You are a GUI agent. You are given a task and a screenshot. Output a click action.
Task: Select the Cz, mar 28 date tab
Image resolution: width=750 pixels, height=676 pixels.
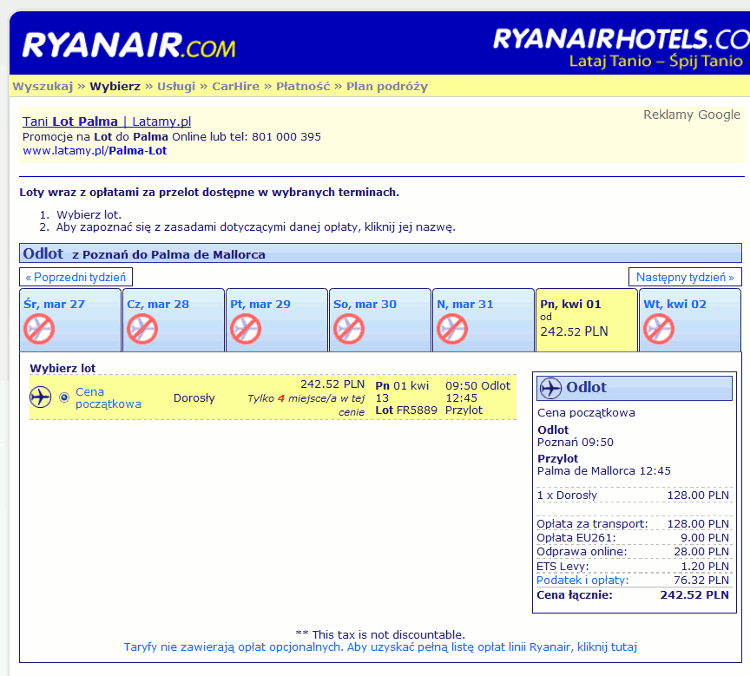tap(174, 320)
